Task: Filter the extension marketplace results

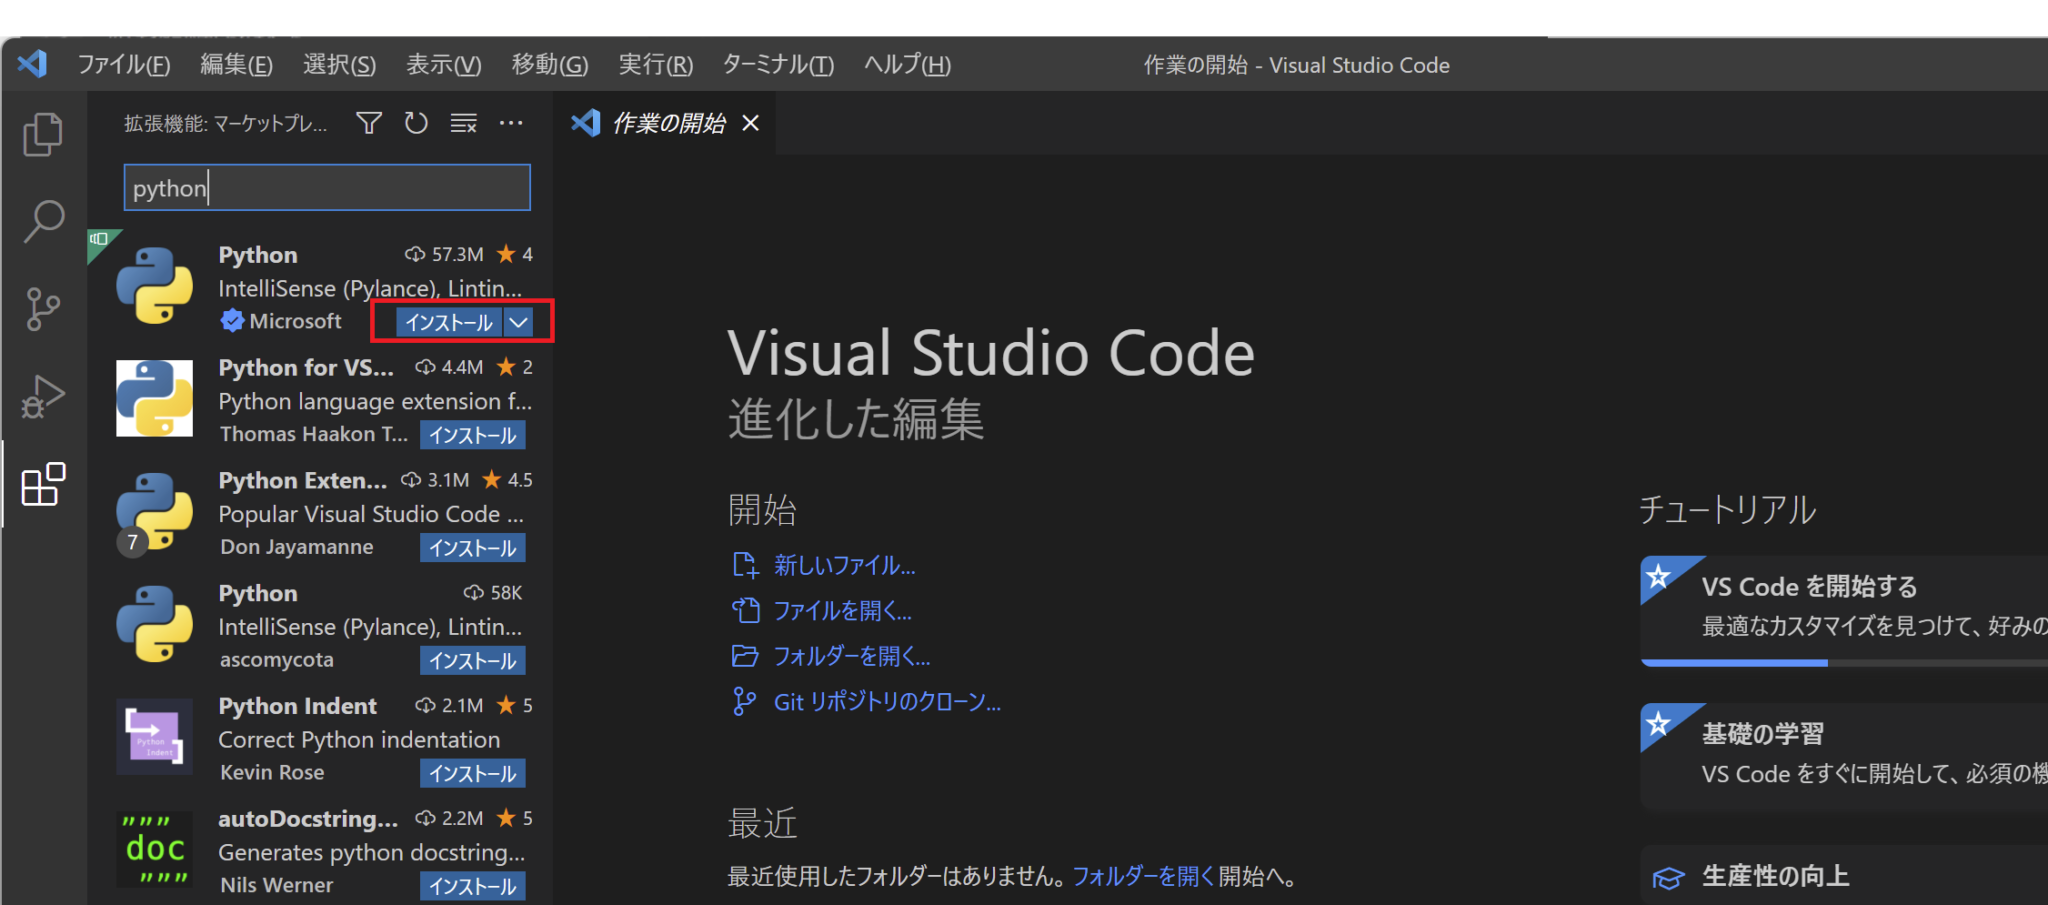Action: tap(368, 122)
